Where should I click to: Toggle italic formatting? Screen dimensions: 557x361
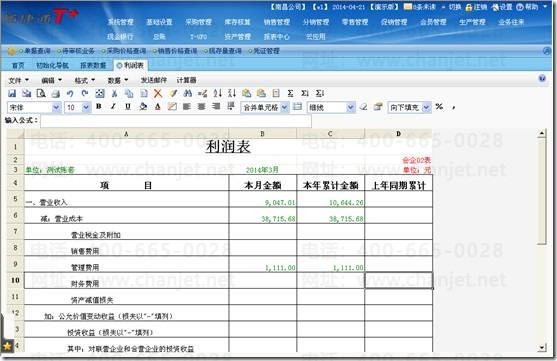[113, 107]
